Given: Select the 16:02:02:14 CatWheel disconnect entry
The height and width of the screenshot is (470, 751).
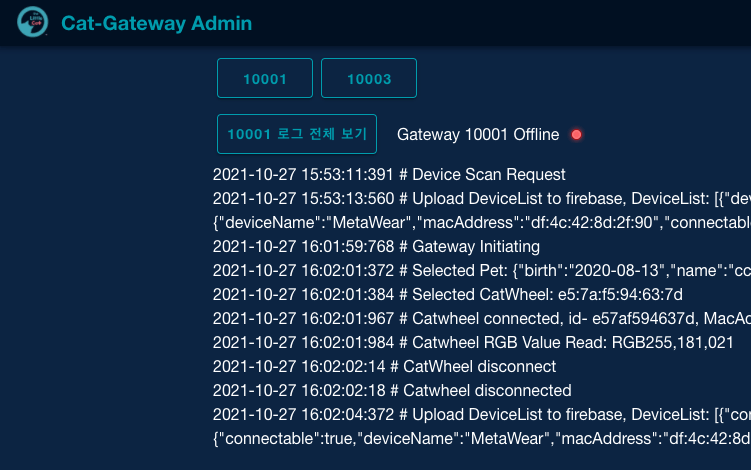Looking at the screenshot, I should 388,366.
